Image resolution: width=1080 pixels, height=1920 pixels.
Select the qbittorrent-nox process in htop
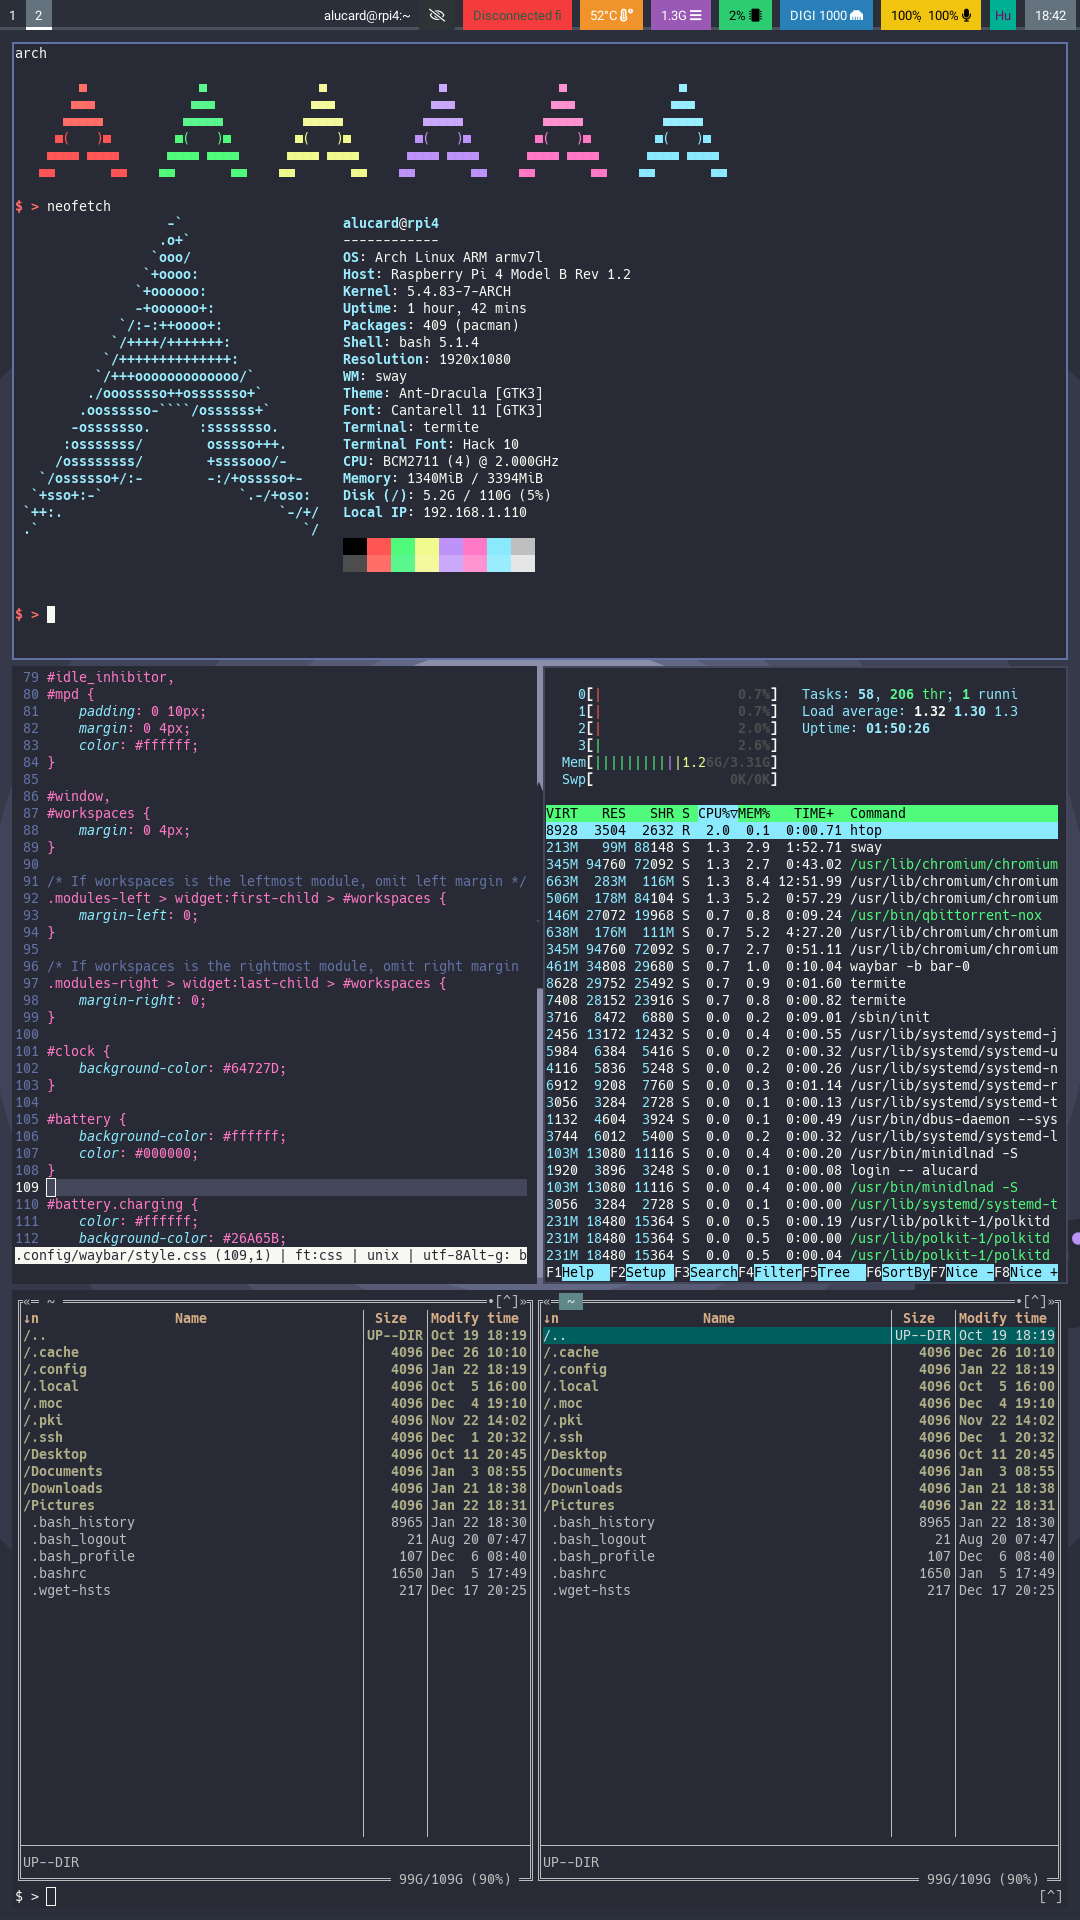pos(801,915)
